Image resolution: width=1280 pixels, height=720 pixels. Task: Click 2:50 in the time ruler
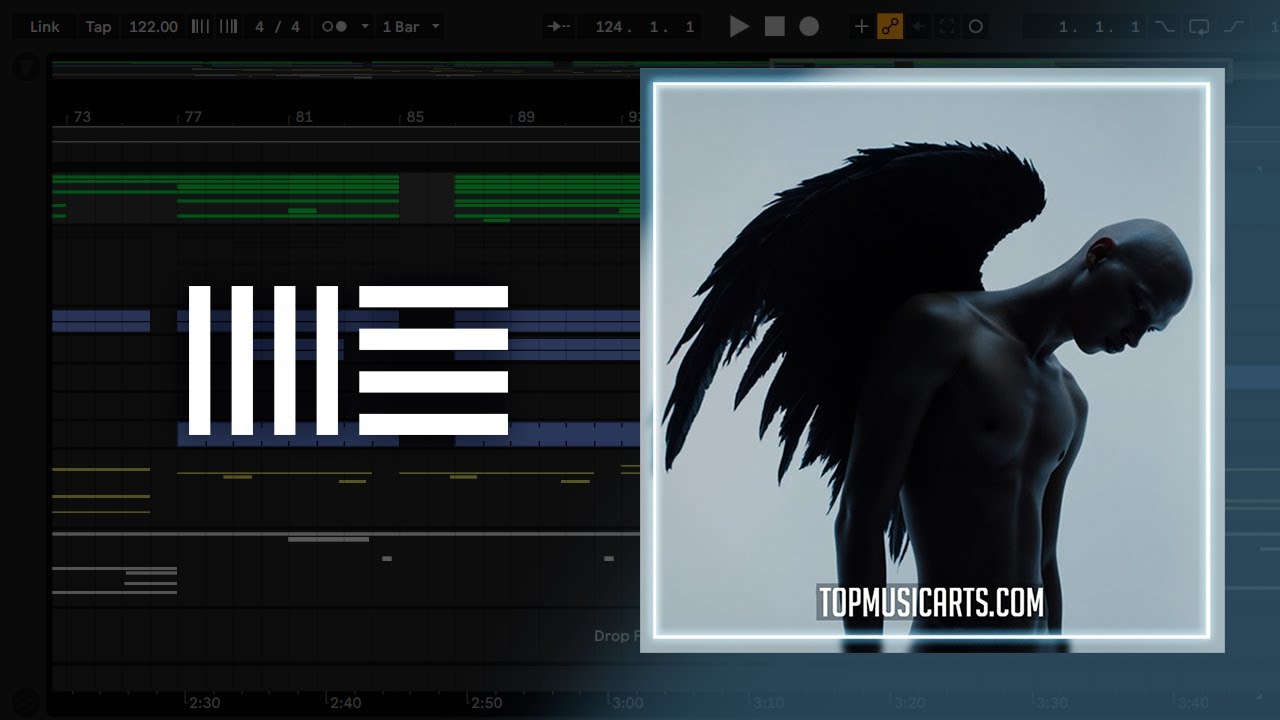click(x=486, y=703)
